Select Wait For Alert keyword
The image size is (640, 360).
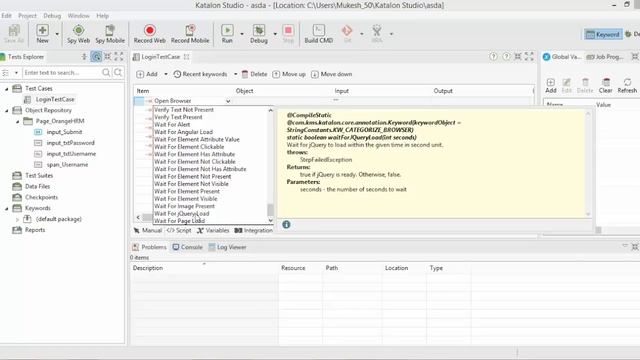click(x=172, y=124)
